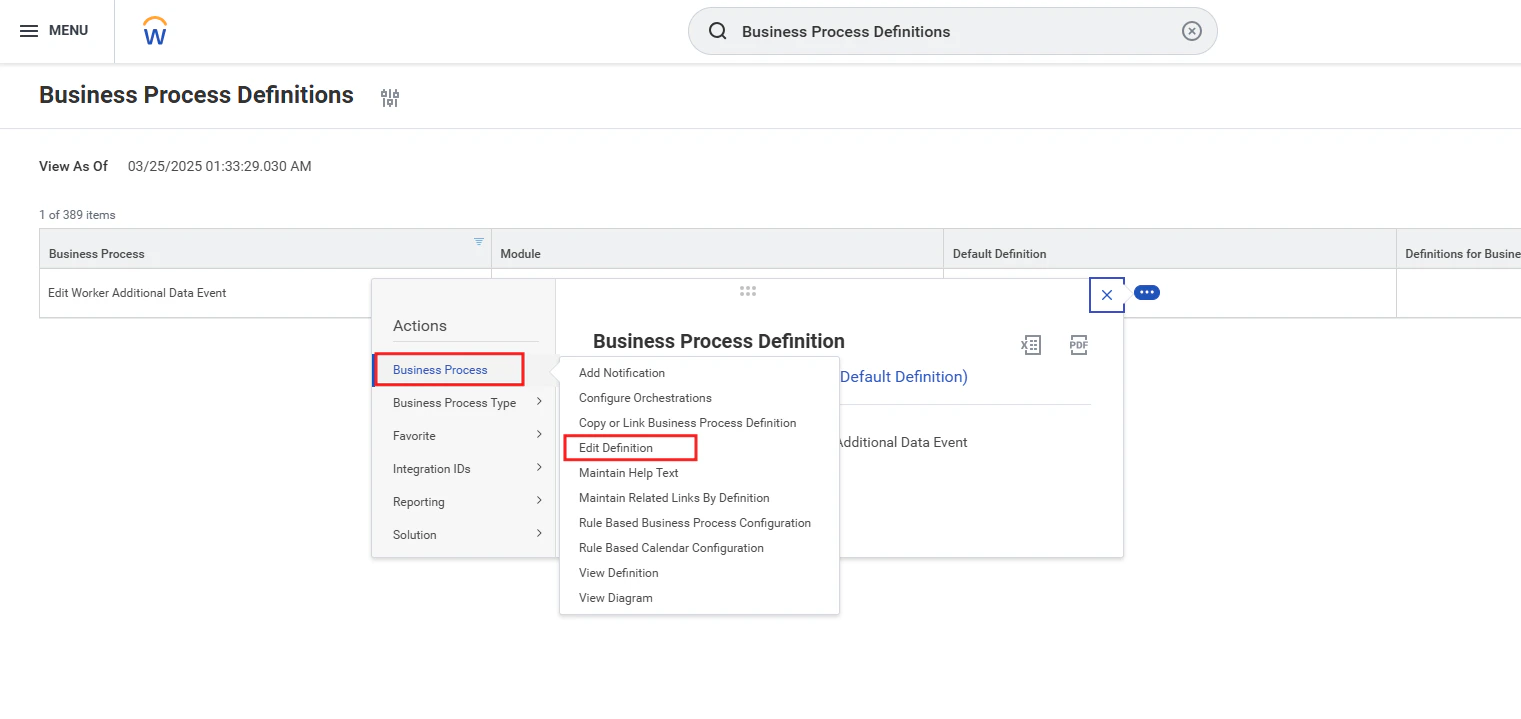
Task: Select Business Process in Actions menu
Action: 440,370
